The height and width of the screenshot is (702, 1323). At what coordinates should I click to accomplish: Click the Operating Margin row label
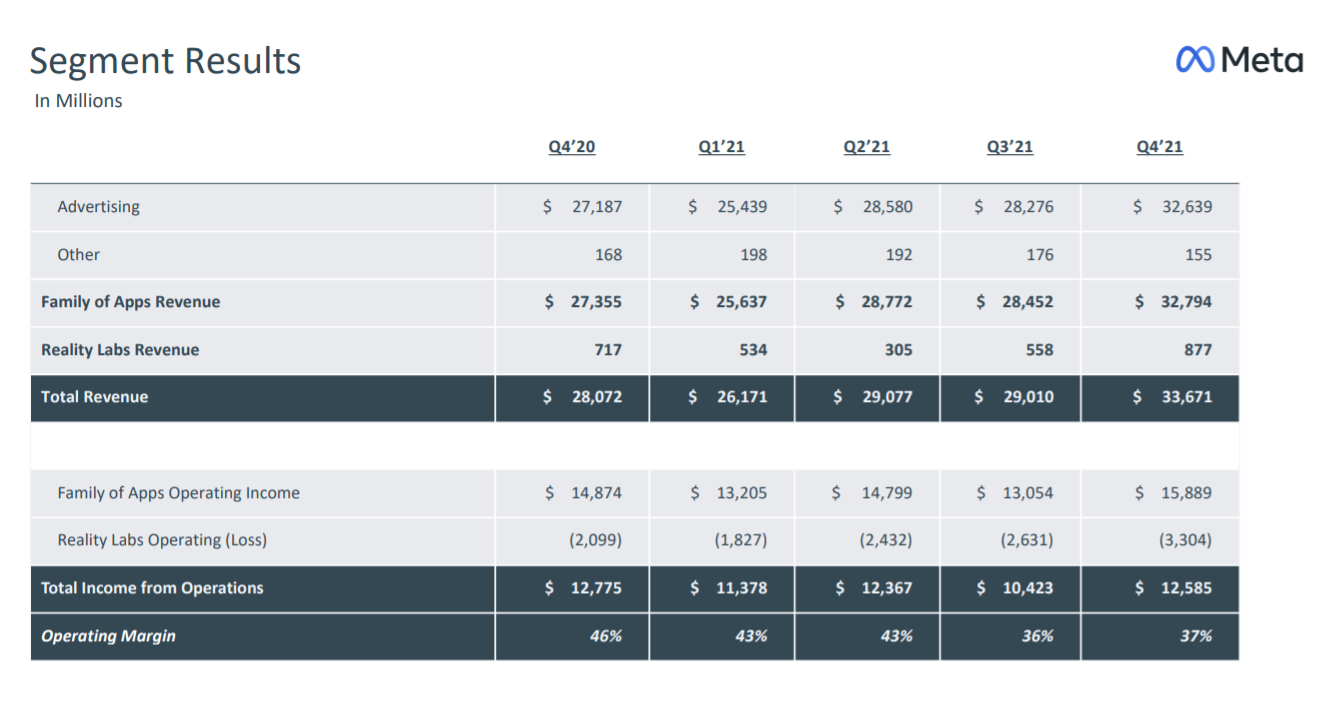[x=108, y=636]
